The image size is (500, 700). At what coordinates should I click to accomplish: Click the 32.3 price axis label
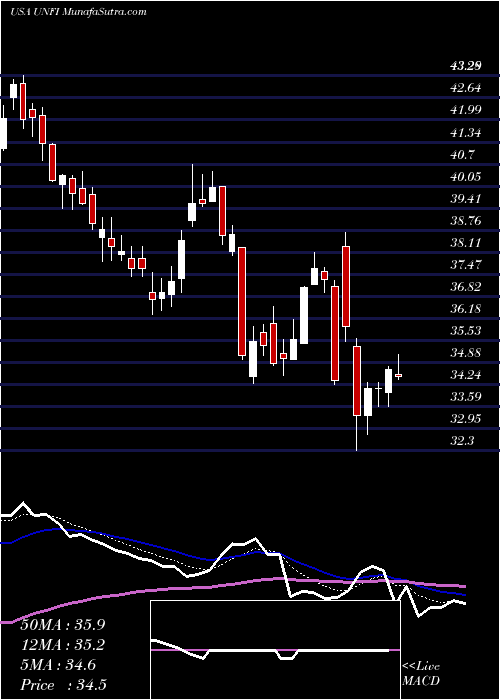coord(461,441)
